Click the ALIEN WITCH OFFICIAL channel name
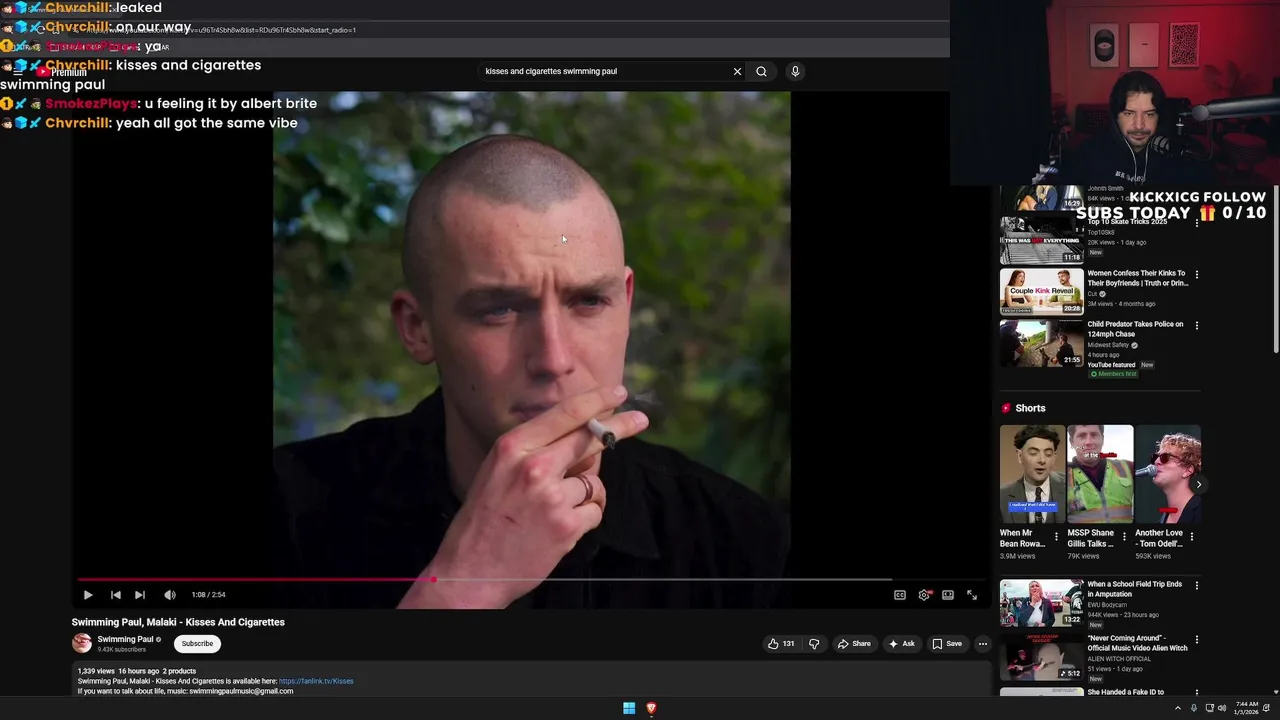This screenshot has width=1280, height=720. (1119, 659)
